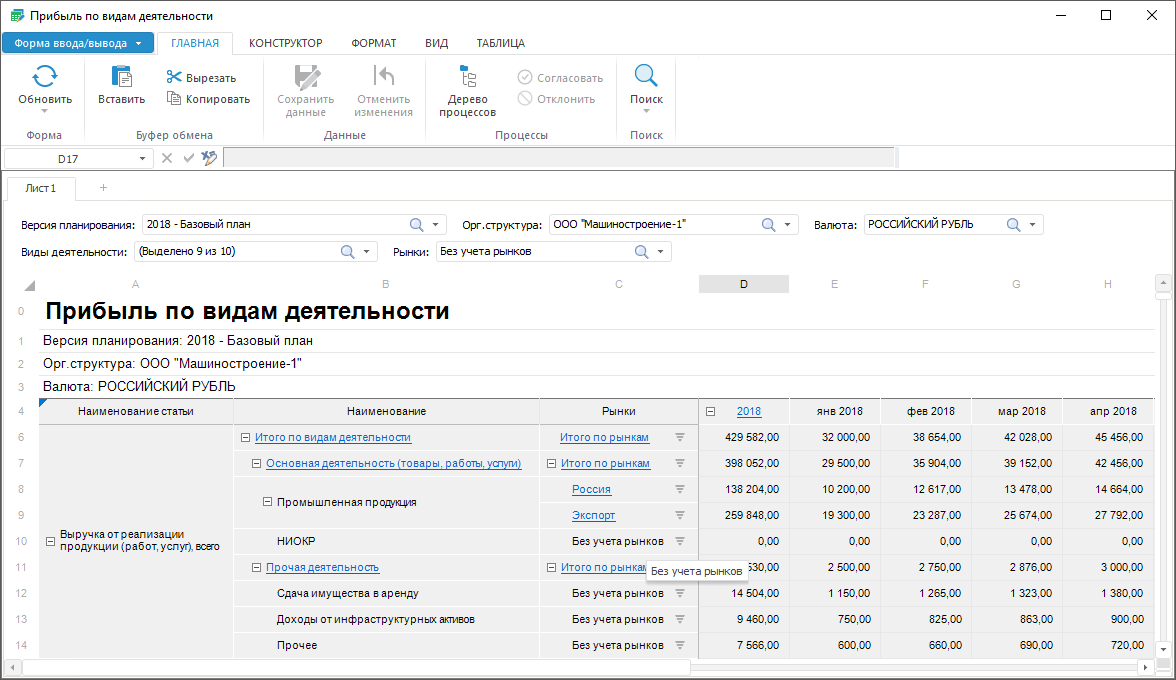Click the Поиск magnifier icon in the ribbon
Screen dimensions: 1176x680
tap(646, 77)
